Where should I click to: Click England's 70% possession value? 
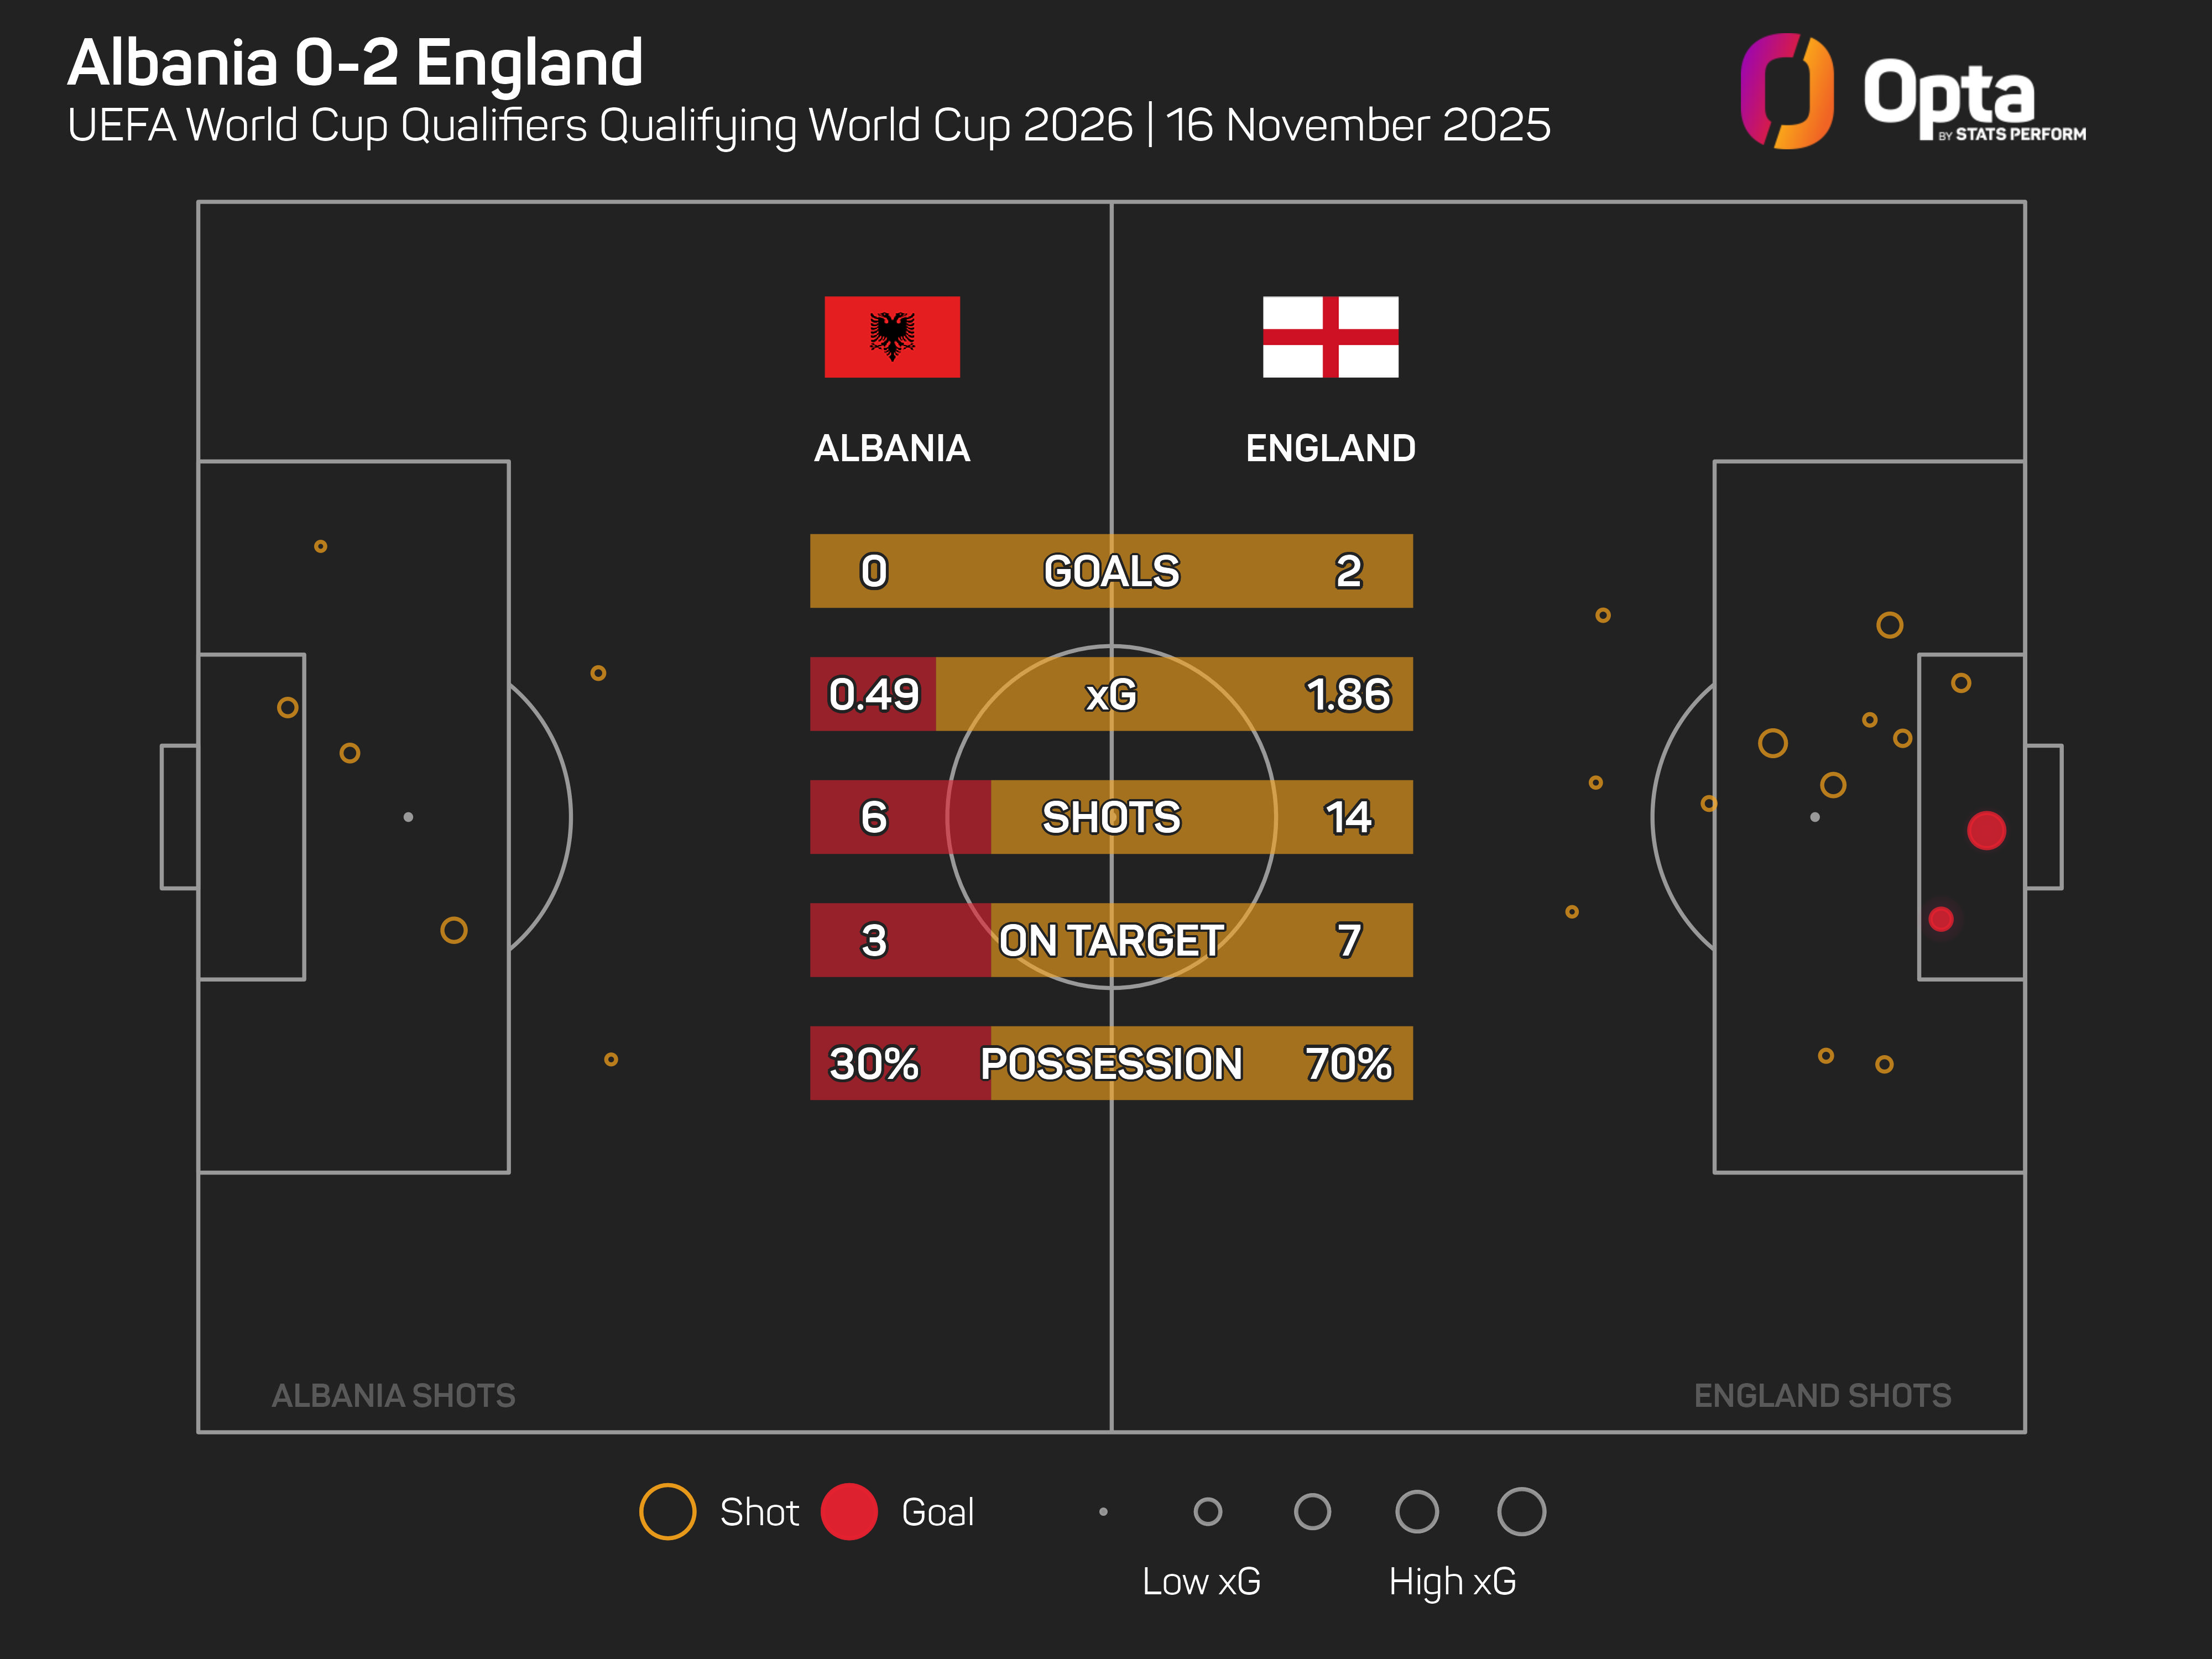tap(1348, 1063)
